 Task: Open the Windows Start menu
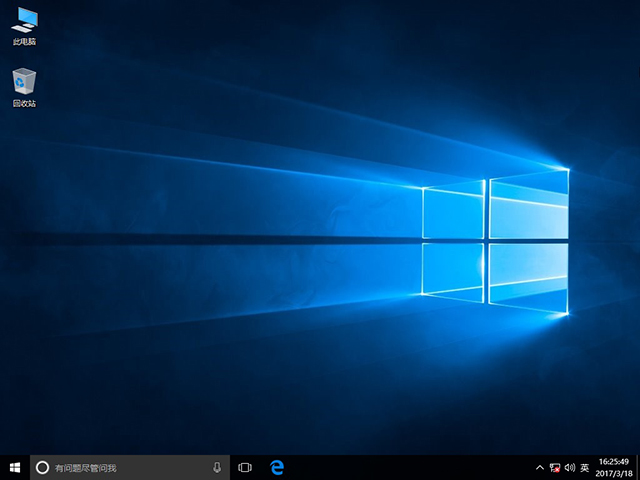click(15, 467)
